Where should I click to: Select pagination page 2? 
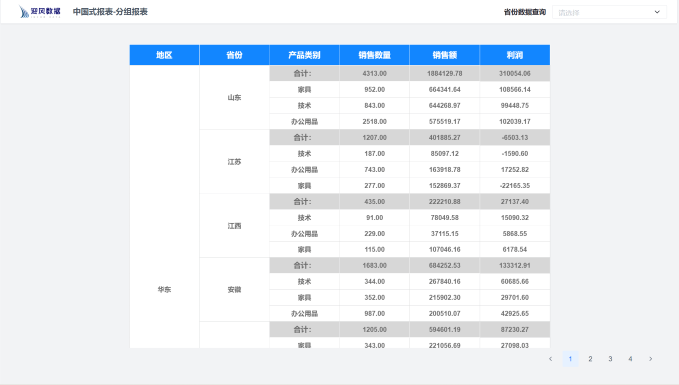(x=590, y=359)
